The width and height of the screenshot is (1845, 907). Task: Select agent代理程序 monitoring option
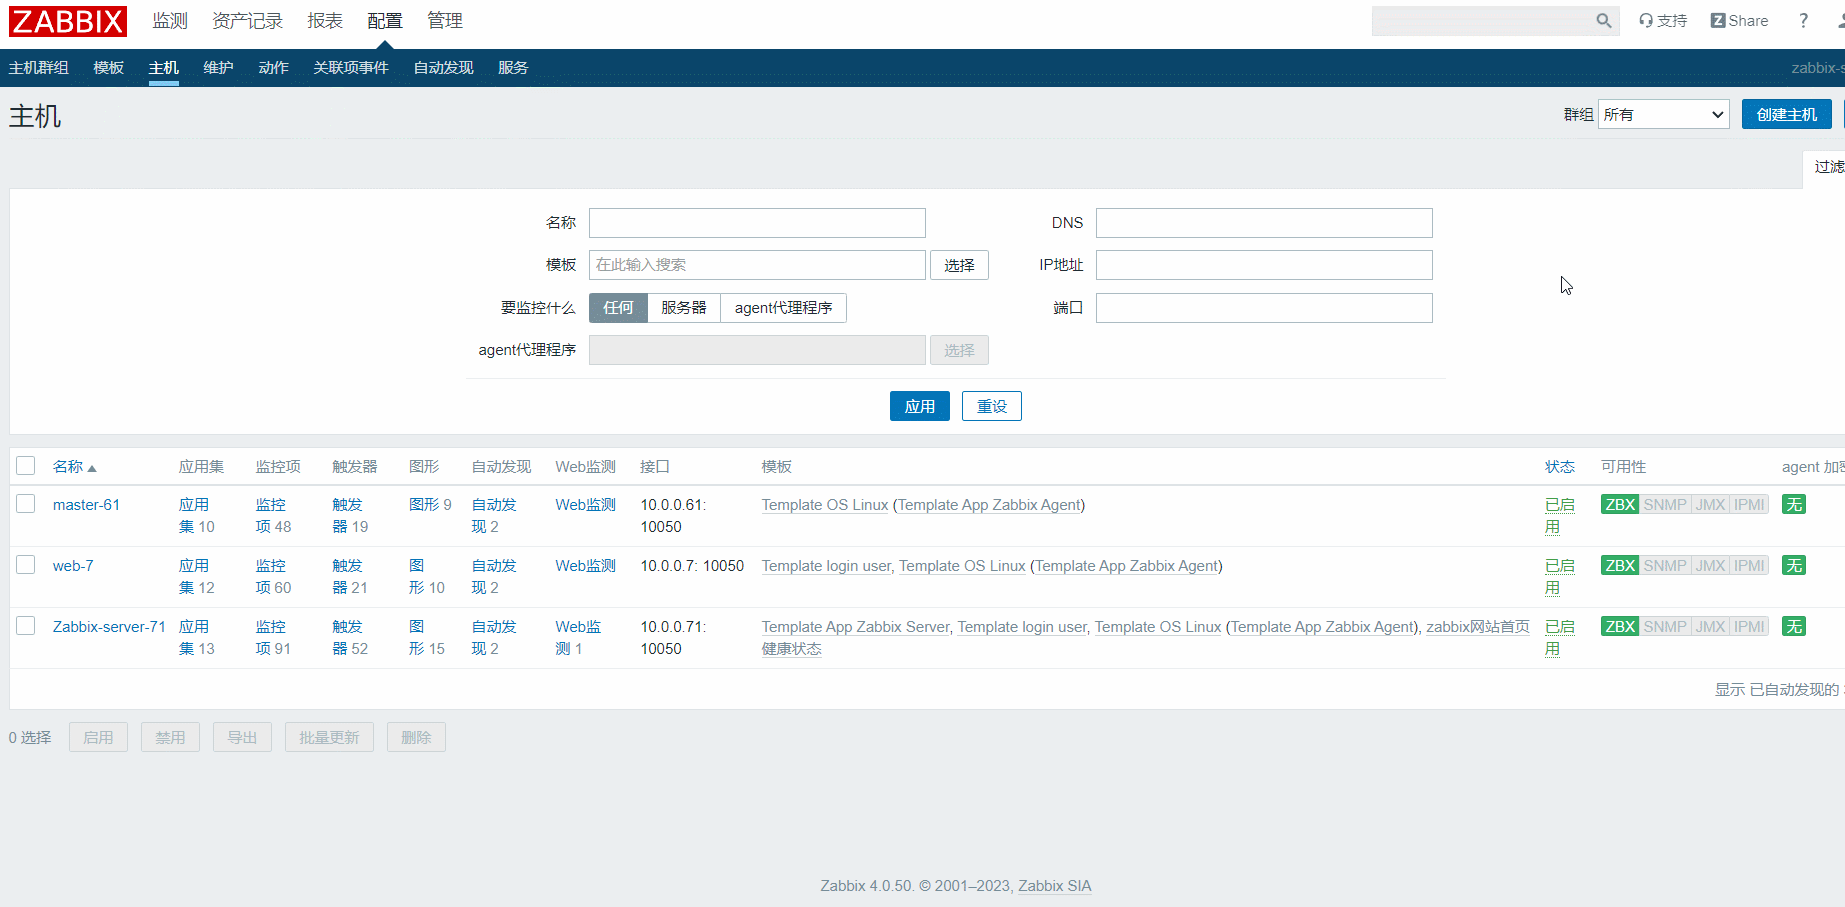pos(784,308)
